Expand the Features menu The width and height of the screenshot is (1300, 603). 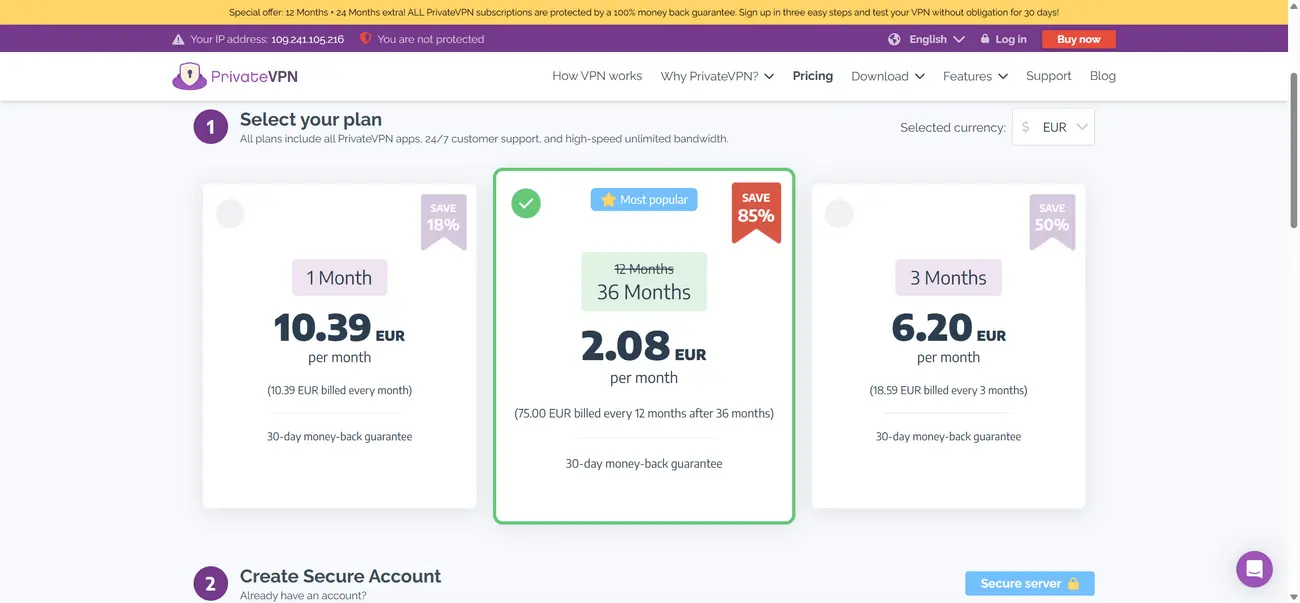click(975, 76)
